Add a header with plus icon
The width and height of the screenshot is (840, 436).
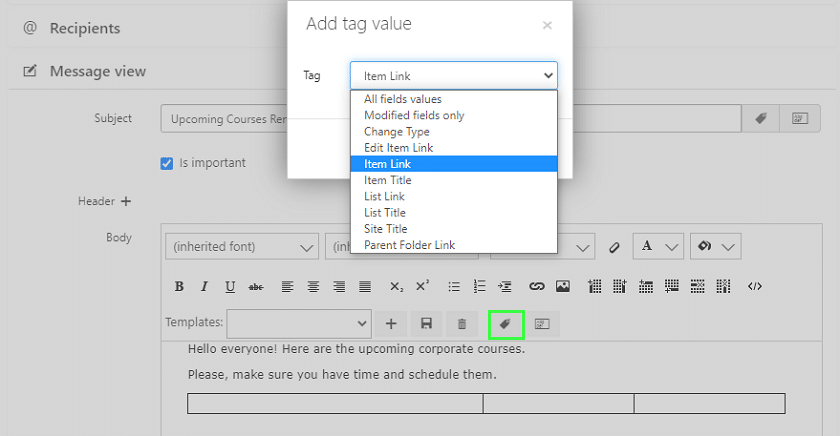click(x=126, y=201)
